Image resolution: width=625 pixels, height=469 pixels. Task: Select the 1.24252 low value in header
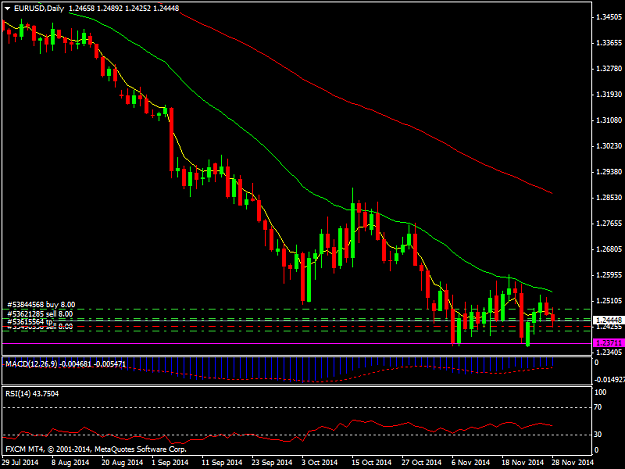[138, 8]
